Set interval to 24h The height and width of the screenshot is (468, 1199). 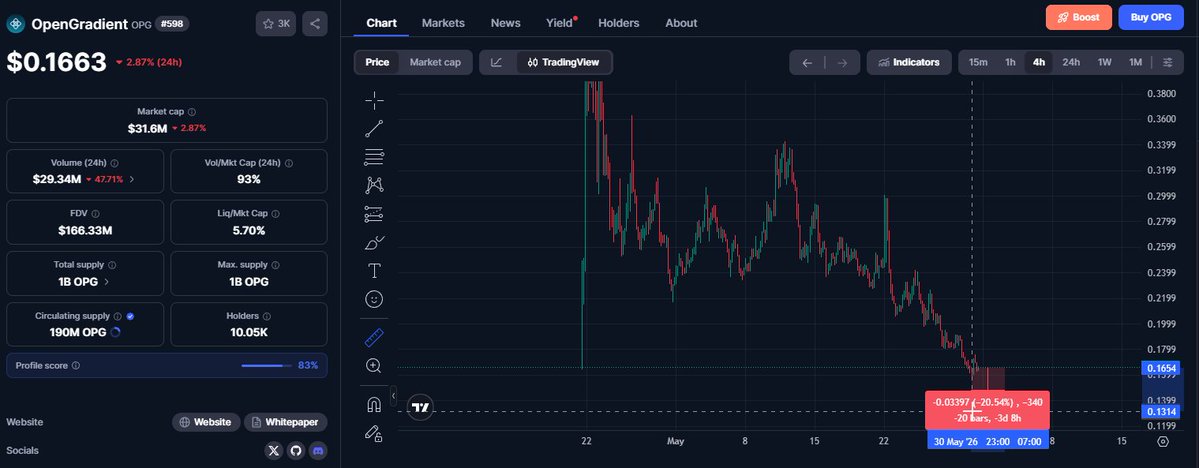1071,63
